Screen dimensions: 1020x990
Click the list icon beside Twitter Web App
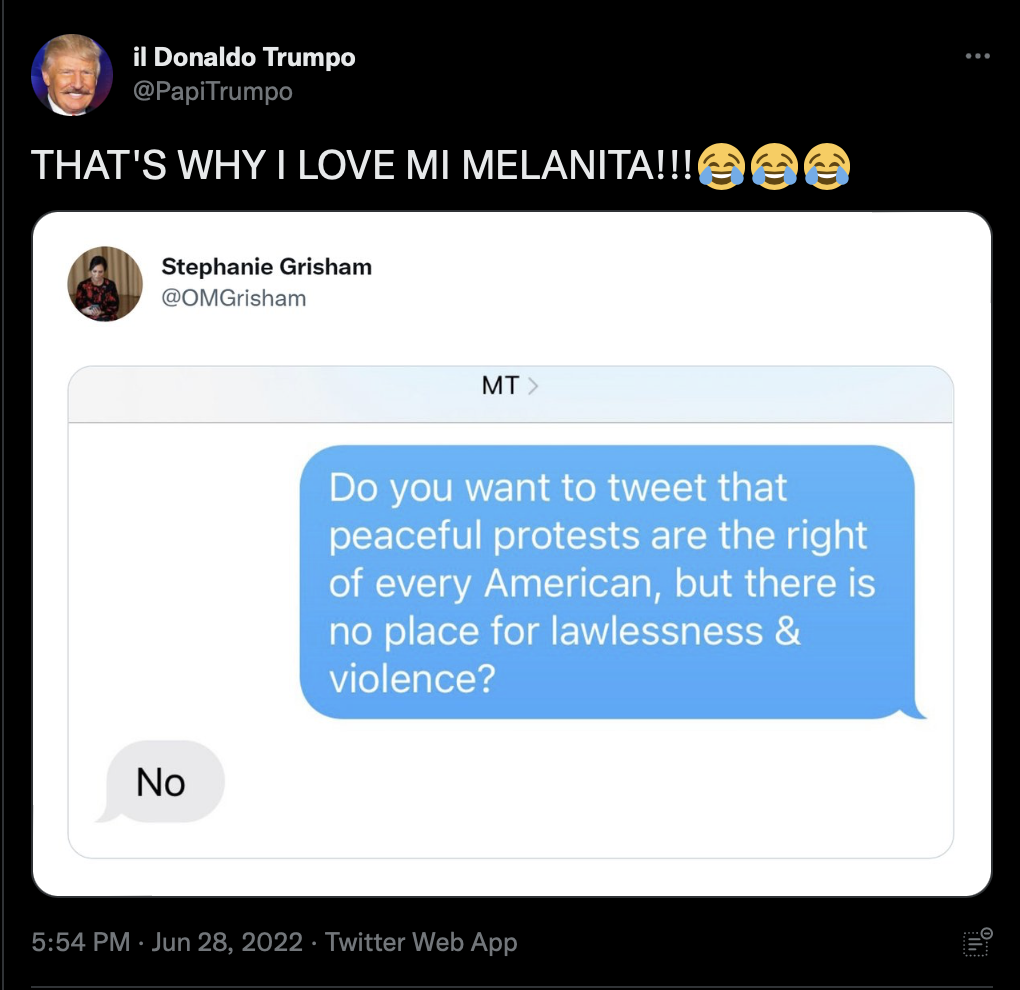[977, 942]
